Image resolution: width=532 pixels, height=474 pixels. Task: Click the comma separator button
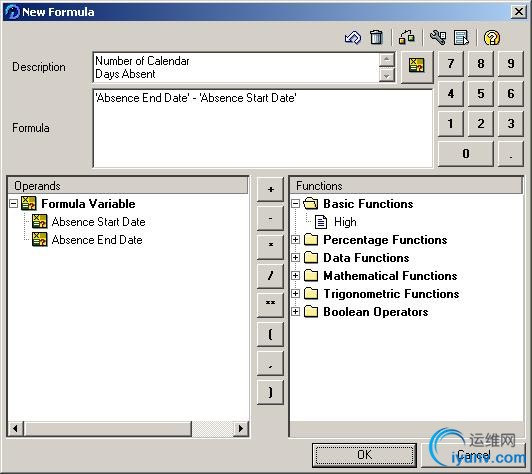coord(270,363)
